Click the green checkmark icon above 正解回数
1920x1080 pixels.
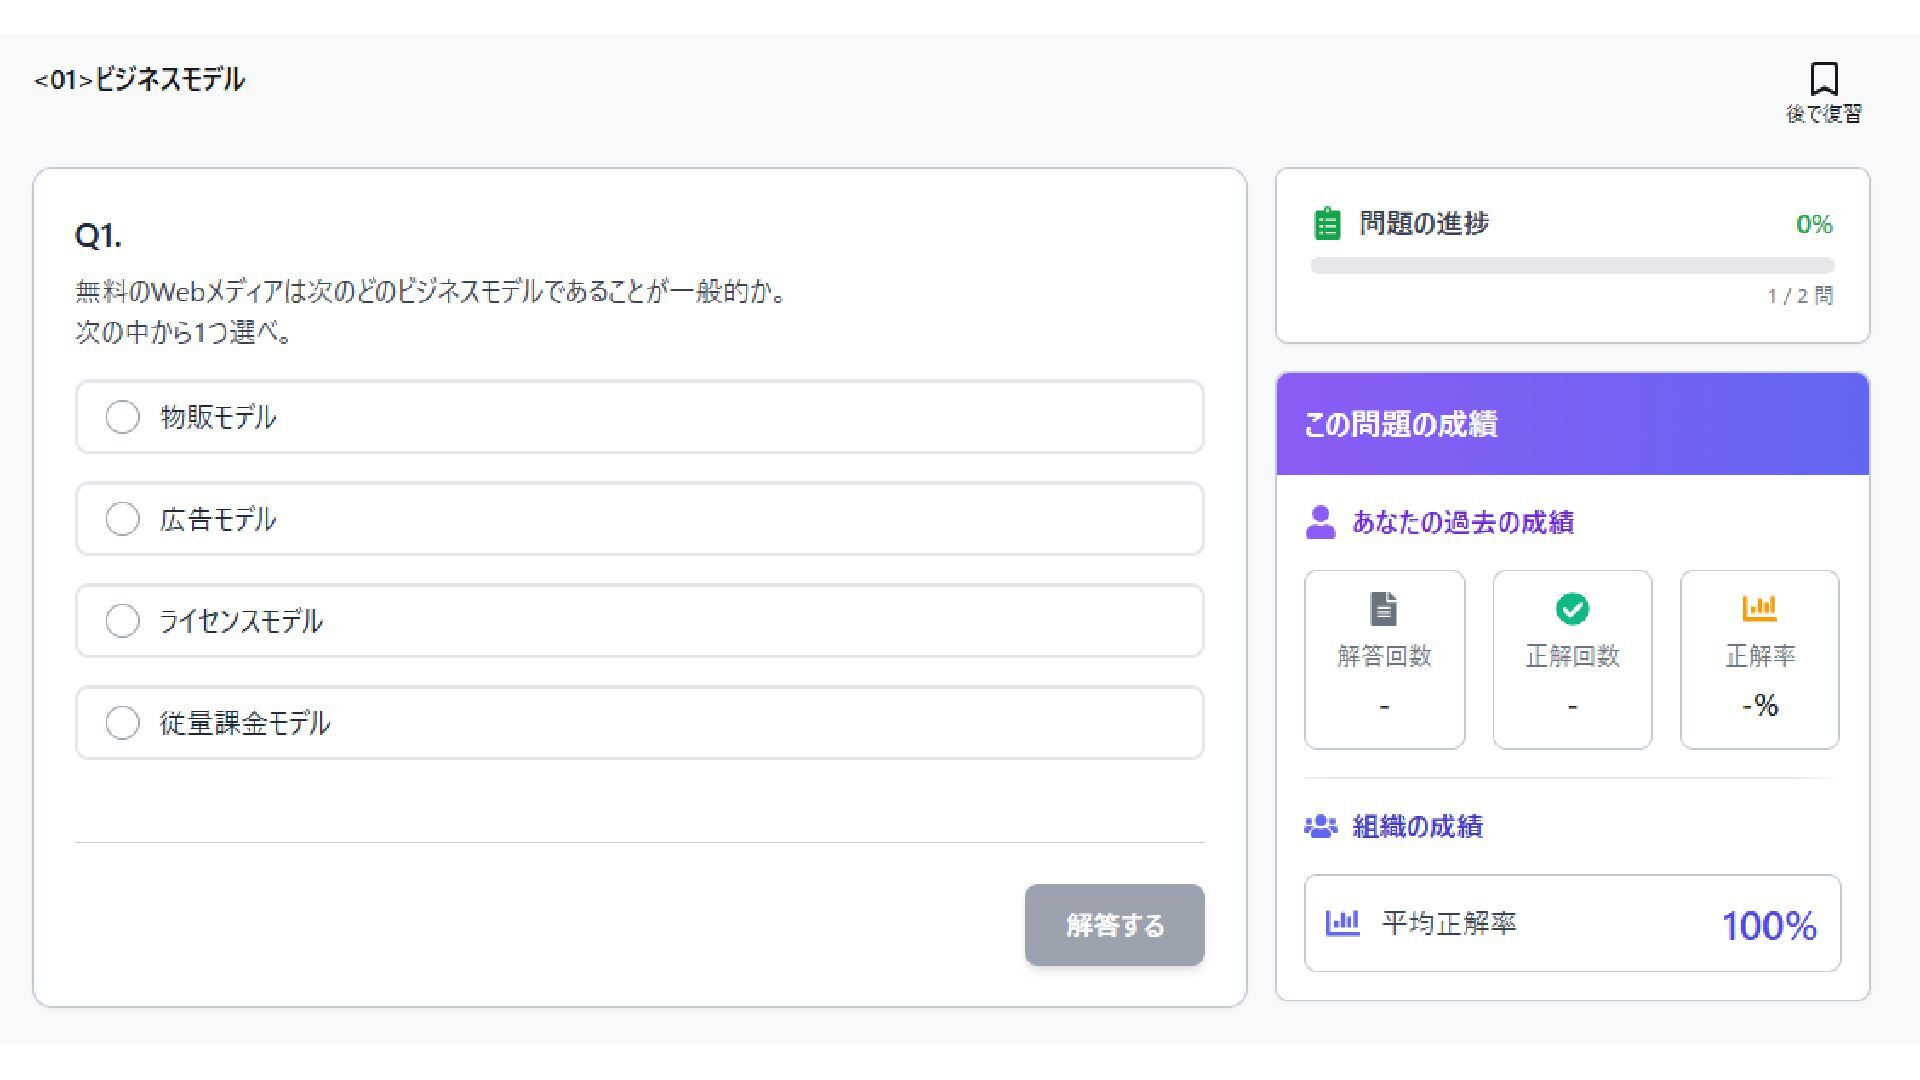point(1572,608)
